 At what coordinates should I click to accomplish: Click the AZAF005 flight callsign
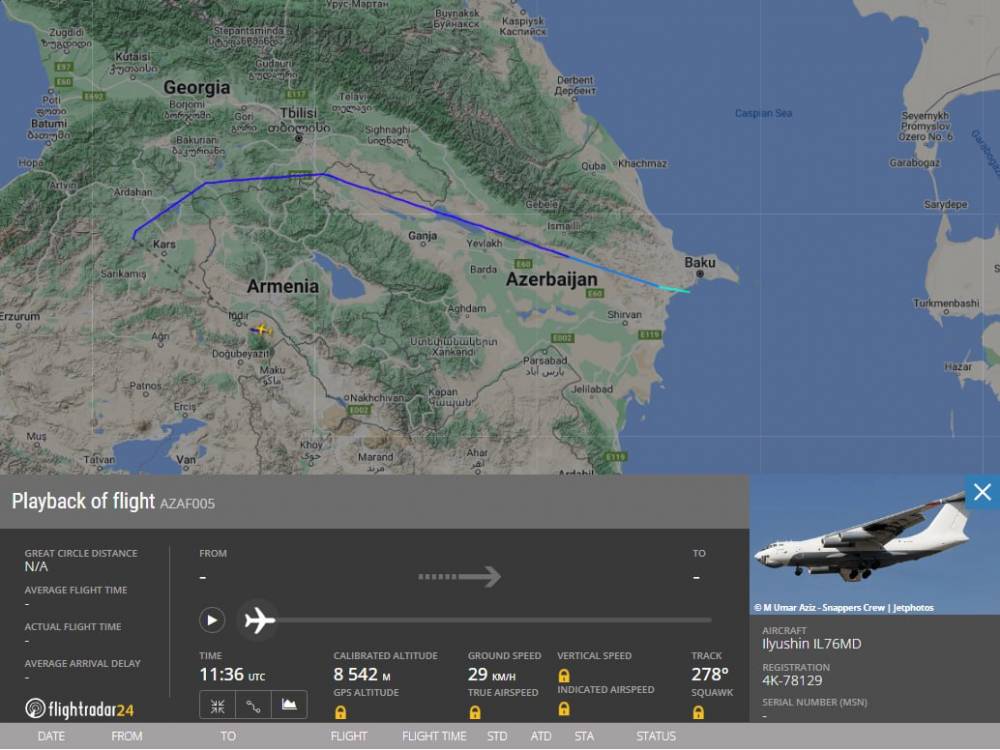[x=187, y=503]
